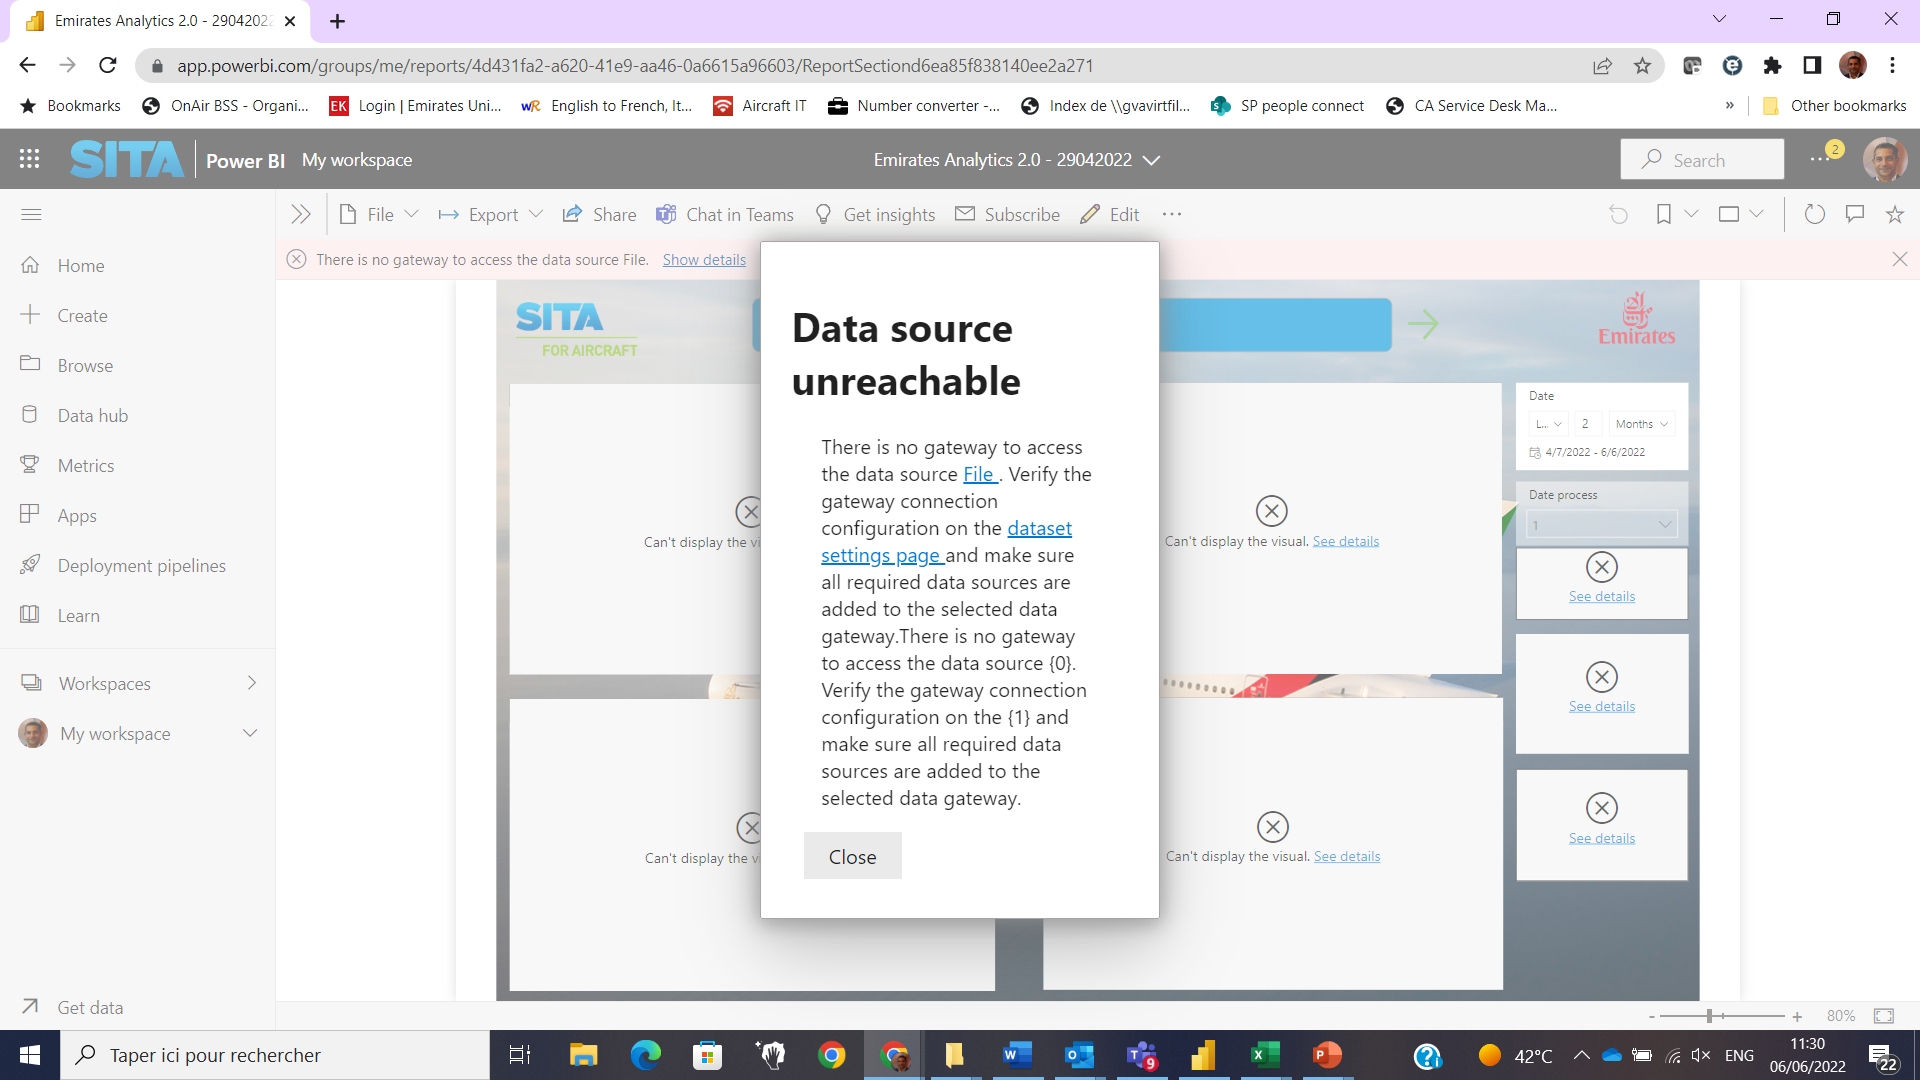The image size is (1920, 1080).
Task: Zoom in with plus icon
Action: coord(1797,1016)
